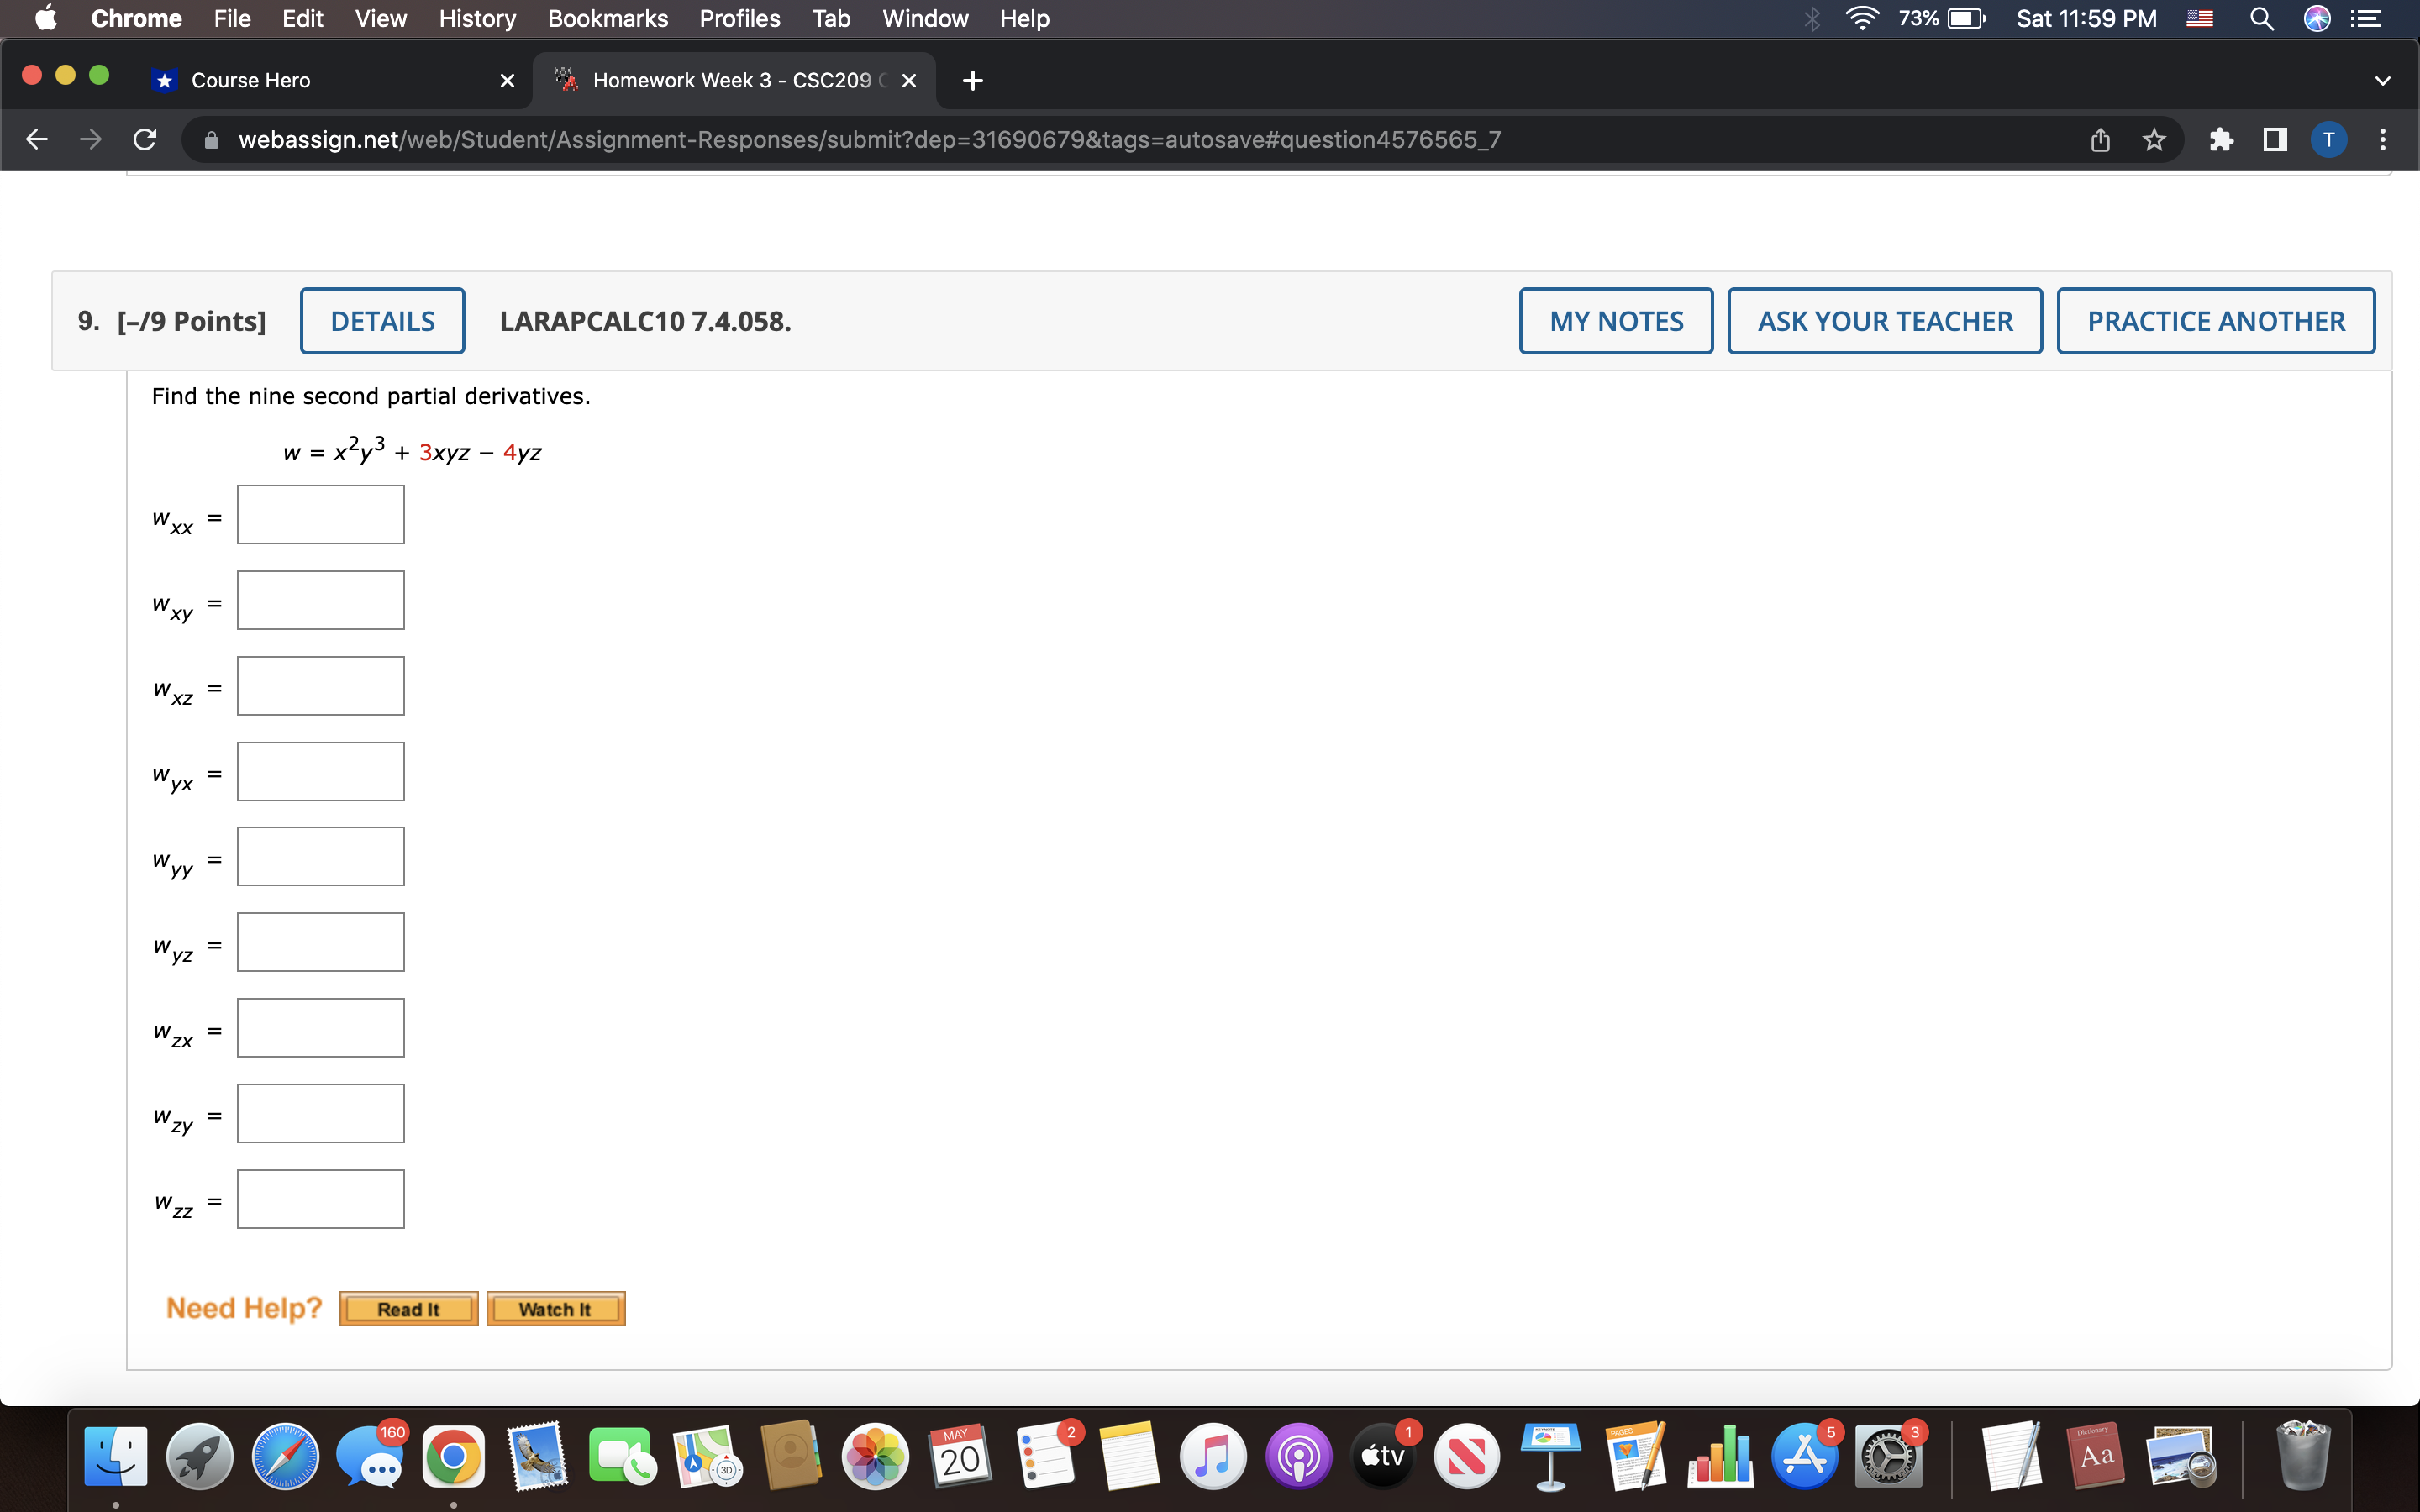
Task: Open the Chrome extensions puzzle icon
Action: pos(2222,139)
